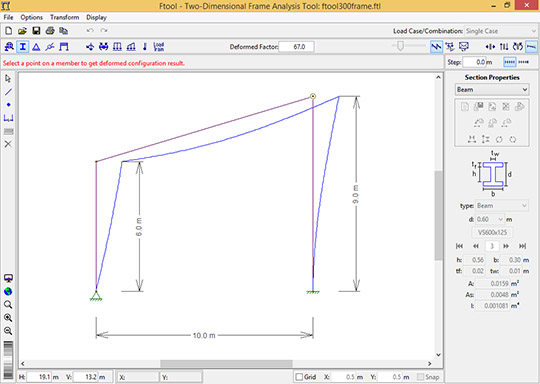Expand the Beam section name dropdown
The height and width of the screenshot is (384, 540).
pos(492,90)
